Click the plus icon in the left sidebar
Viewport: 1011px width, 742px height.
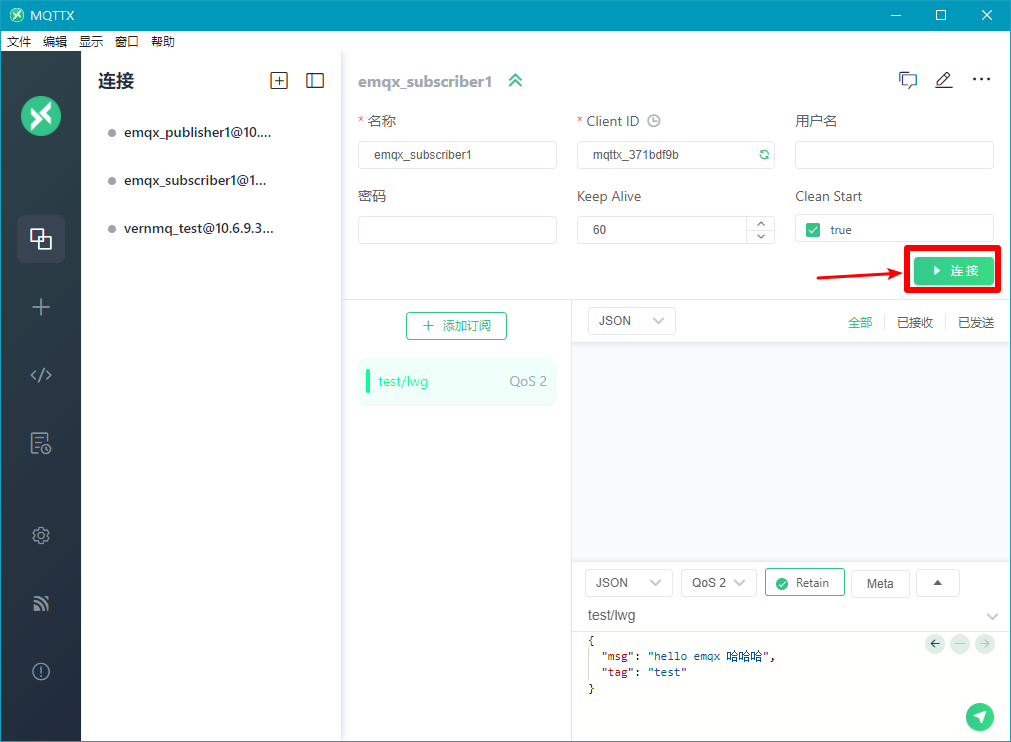click(41, 307)
